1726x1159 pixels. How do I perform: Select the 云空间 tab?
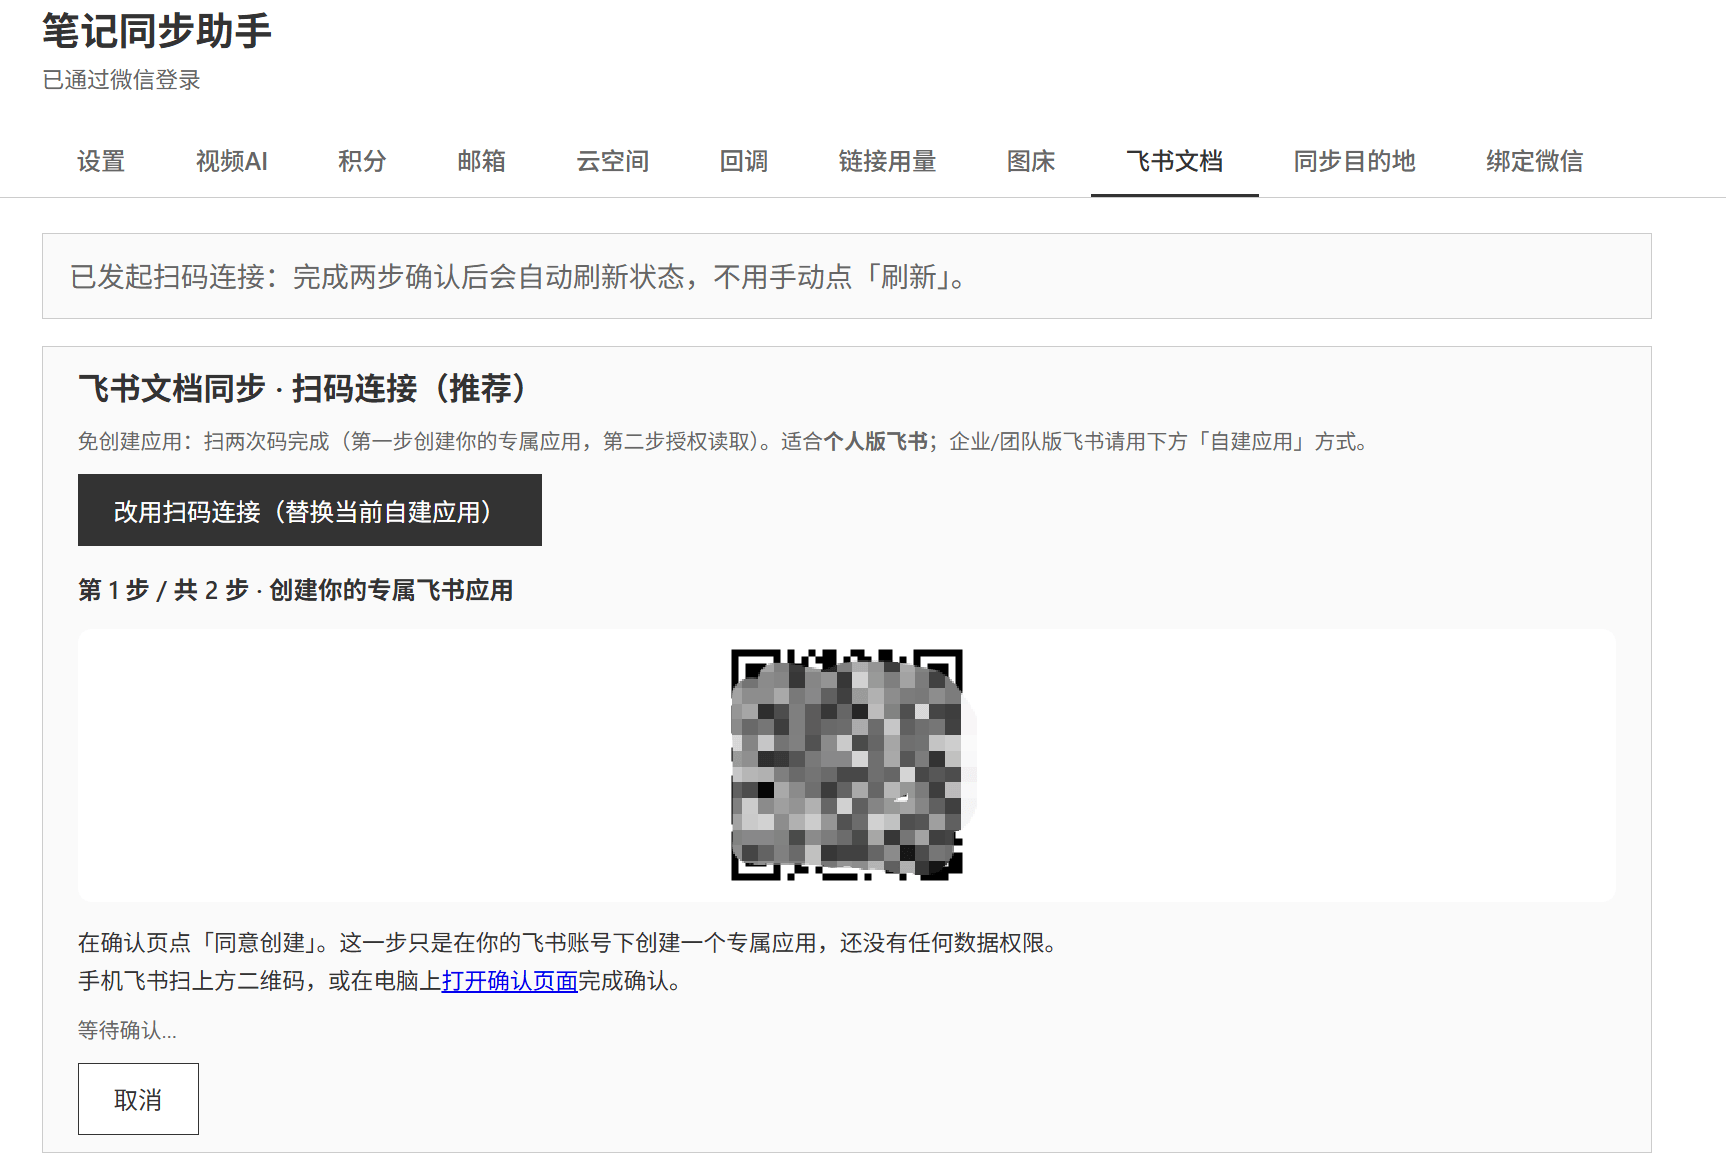613,161
